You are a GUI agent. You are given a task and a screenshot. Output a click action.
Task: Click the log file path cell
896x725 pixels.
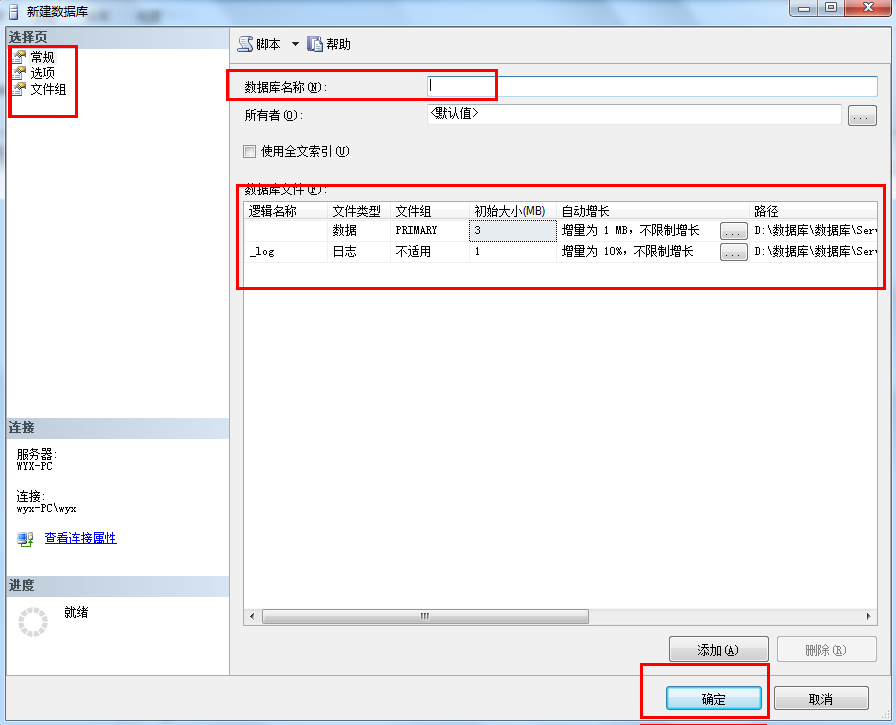coord(813,251)
